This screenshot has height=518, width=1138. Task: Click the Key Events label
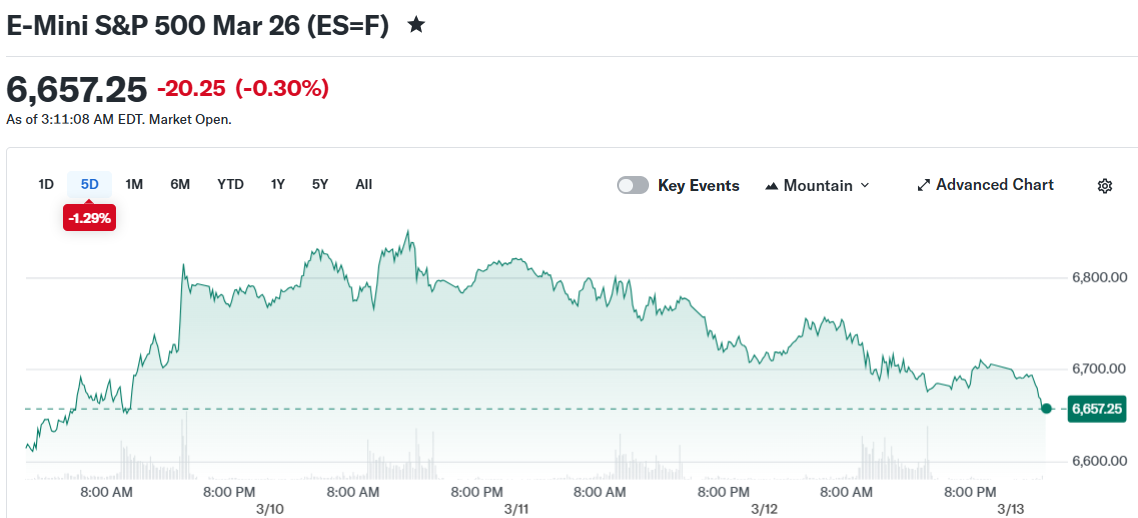pyautogui.click(x=698, y=186)
